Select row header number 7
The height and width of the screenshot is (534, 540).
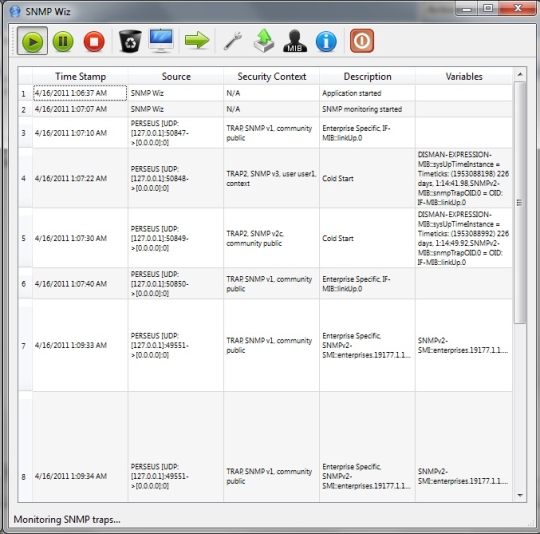(x=24, y=345)
